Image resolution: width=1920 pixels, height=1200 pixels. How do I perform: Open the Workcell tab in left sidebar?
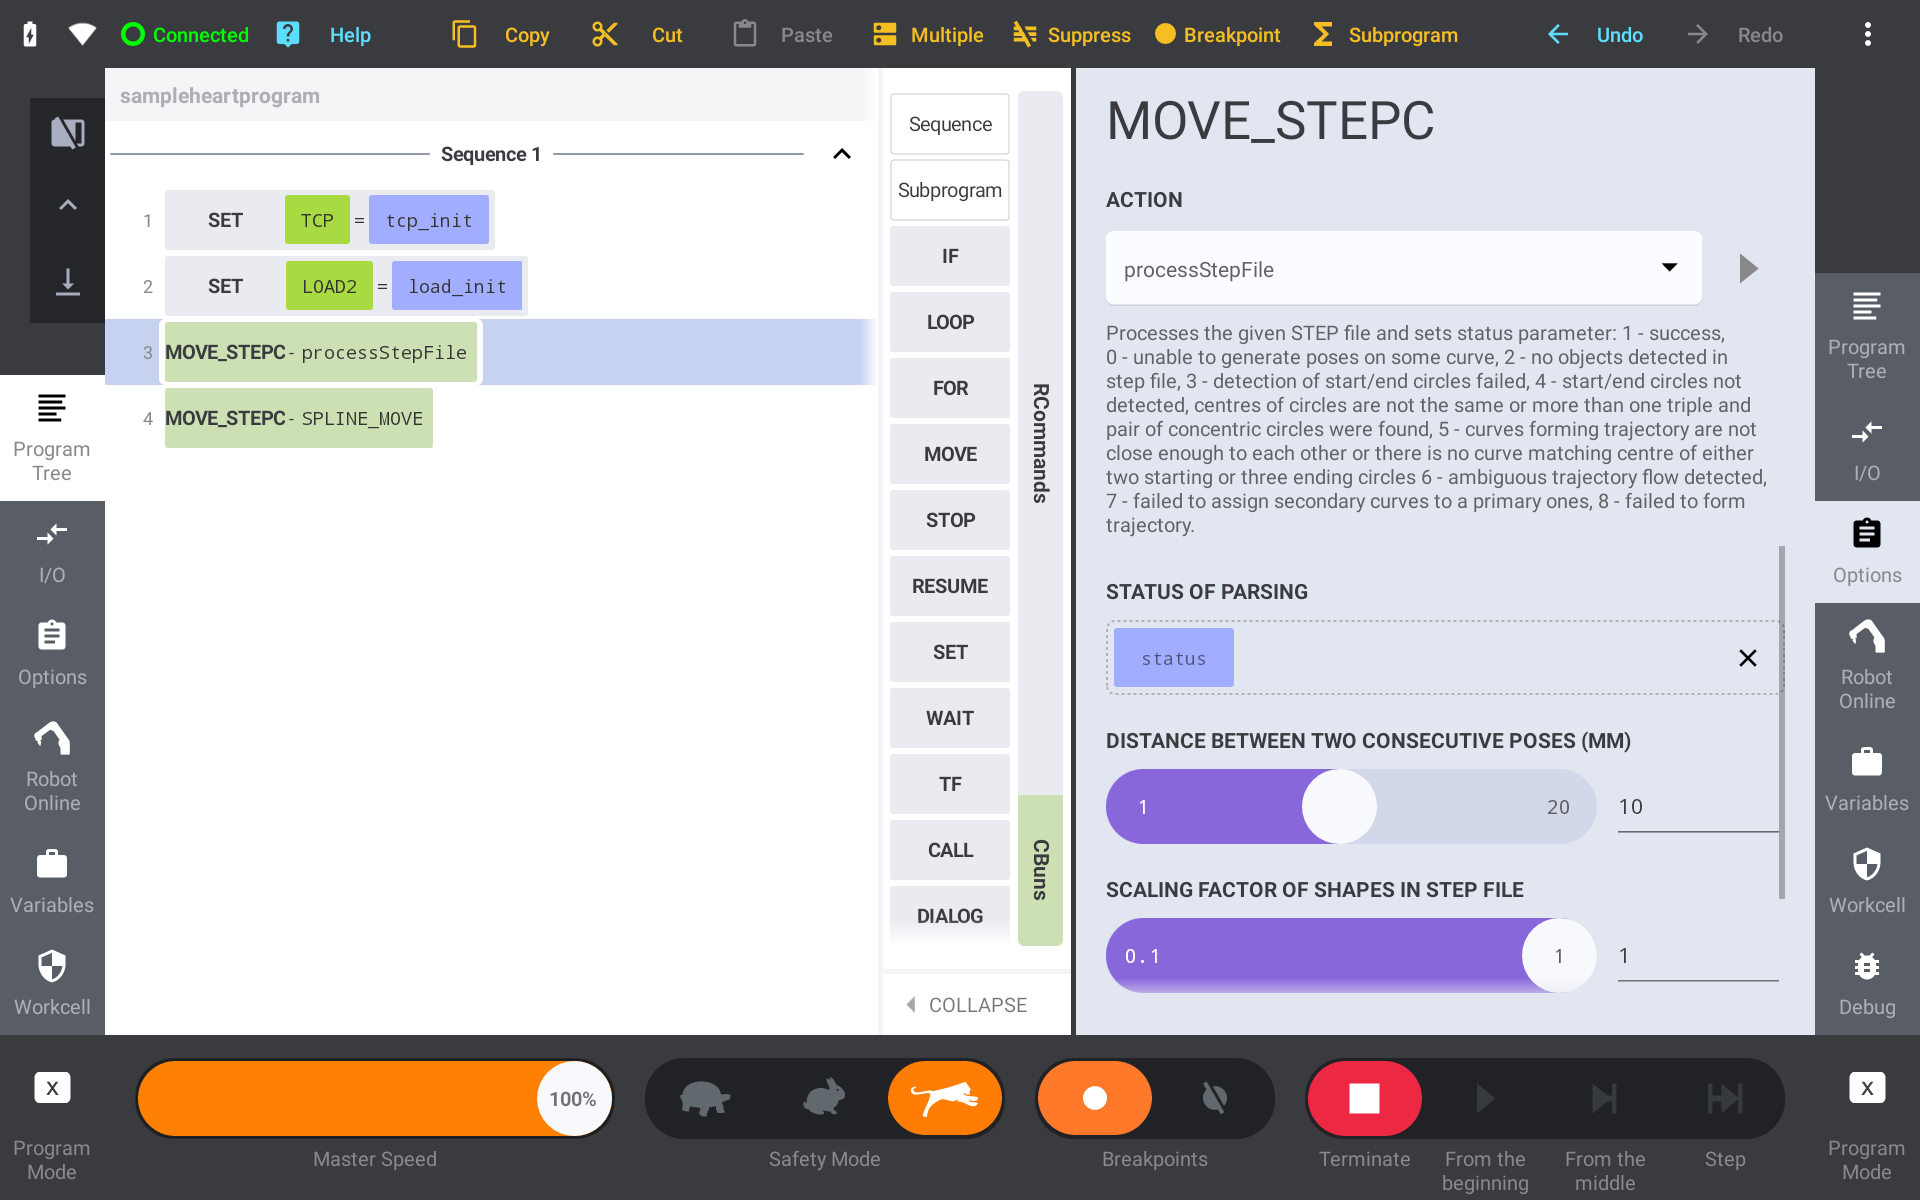point(52,983)
